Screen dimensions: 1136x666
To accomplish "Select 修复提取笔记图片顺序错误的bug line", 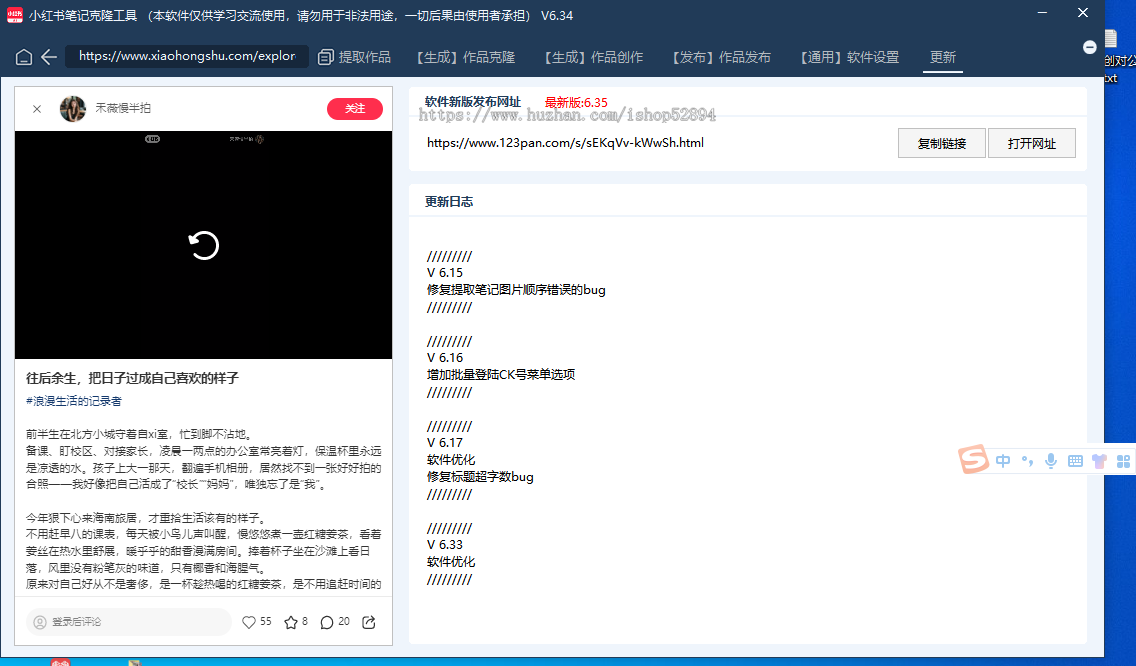I will pyautogui.click(x=516, y=290).
